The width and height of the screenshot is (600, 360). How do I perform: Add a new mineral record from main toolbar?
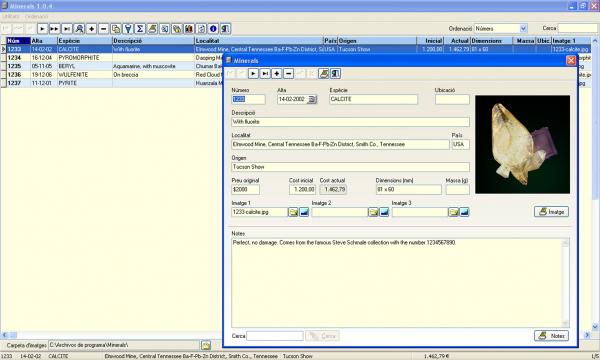[x=91, y=29]
